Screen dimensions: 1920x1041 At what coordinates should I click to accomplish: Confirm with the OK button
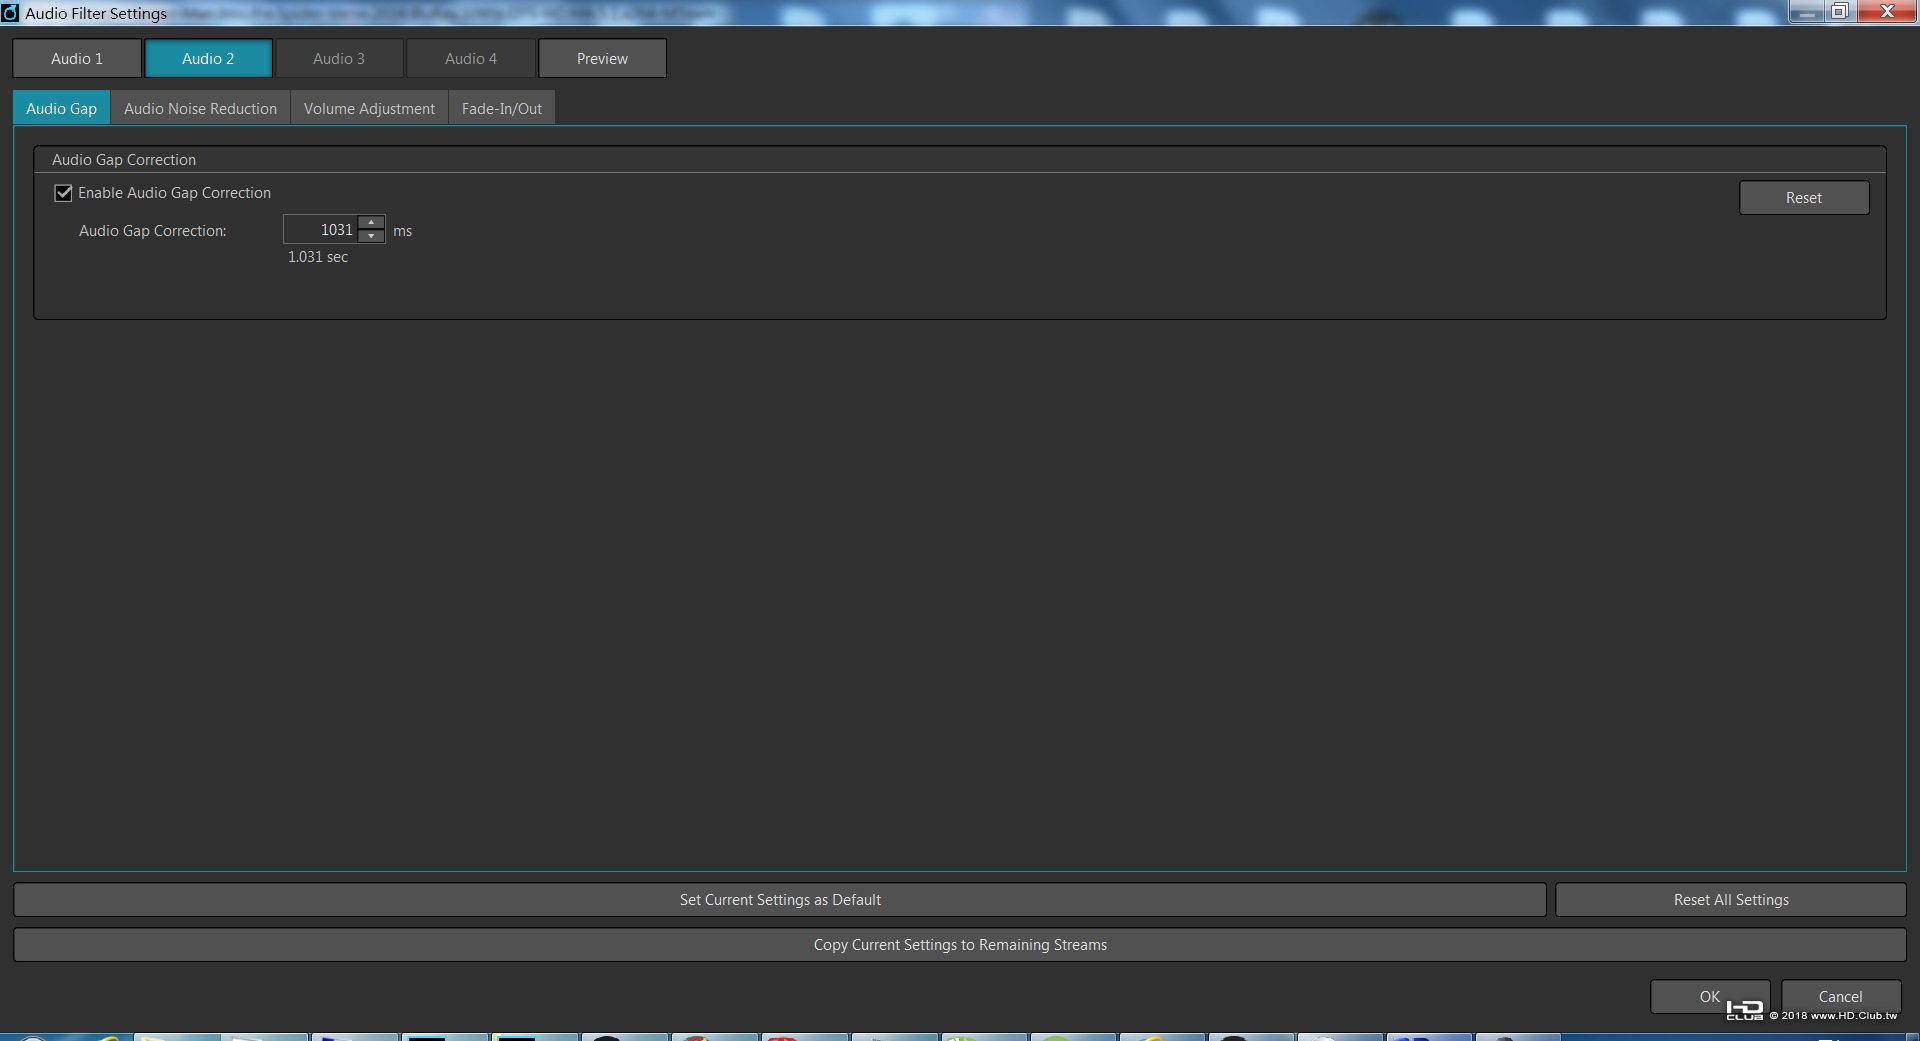pyautogui.click(x=1710, y=997)
